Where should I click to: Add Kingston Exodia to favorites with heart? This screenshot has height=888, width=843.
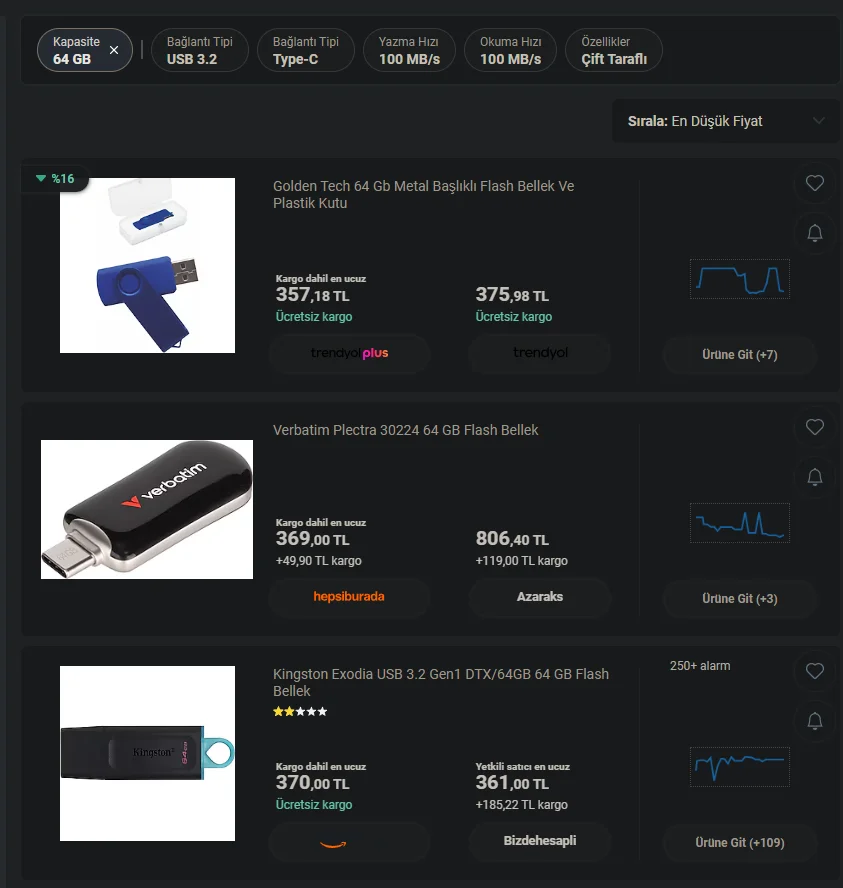[814, 671]
